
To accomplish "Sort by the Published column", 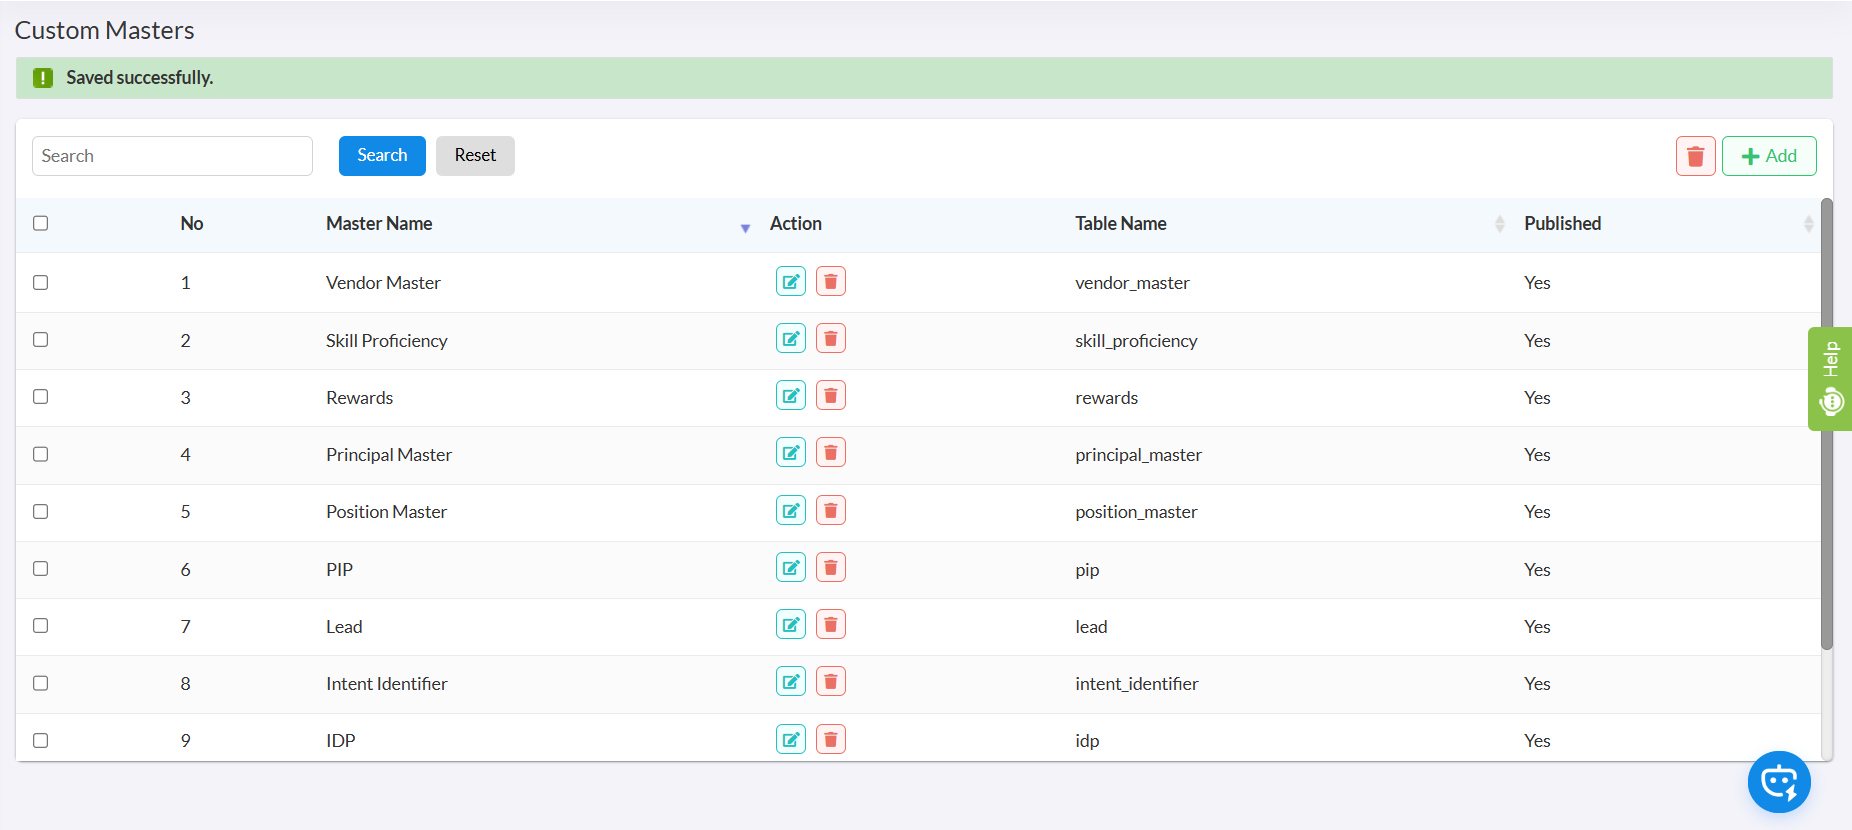I will pyautogui.click(x=1807, y=224).
